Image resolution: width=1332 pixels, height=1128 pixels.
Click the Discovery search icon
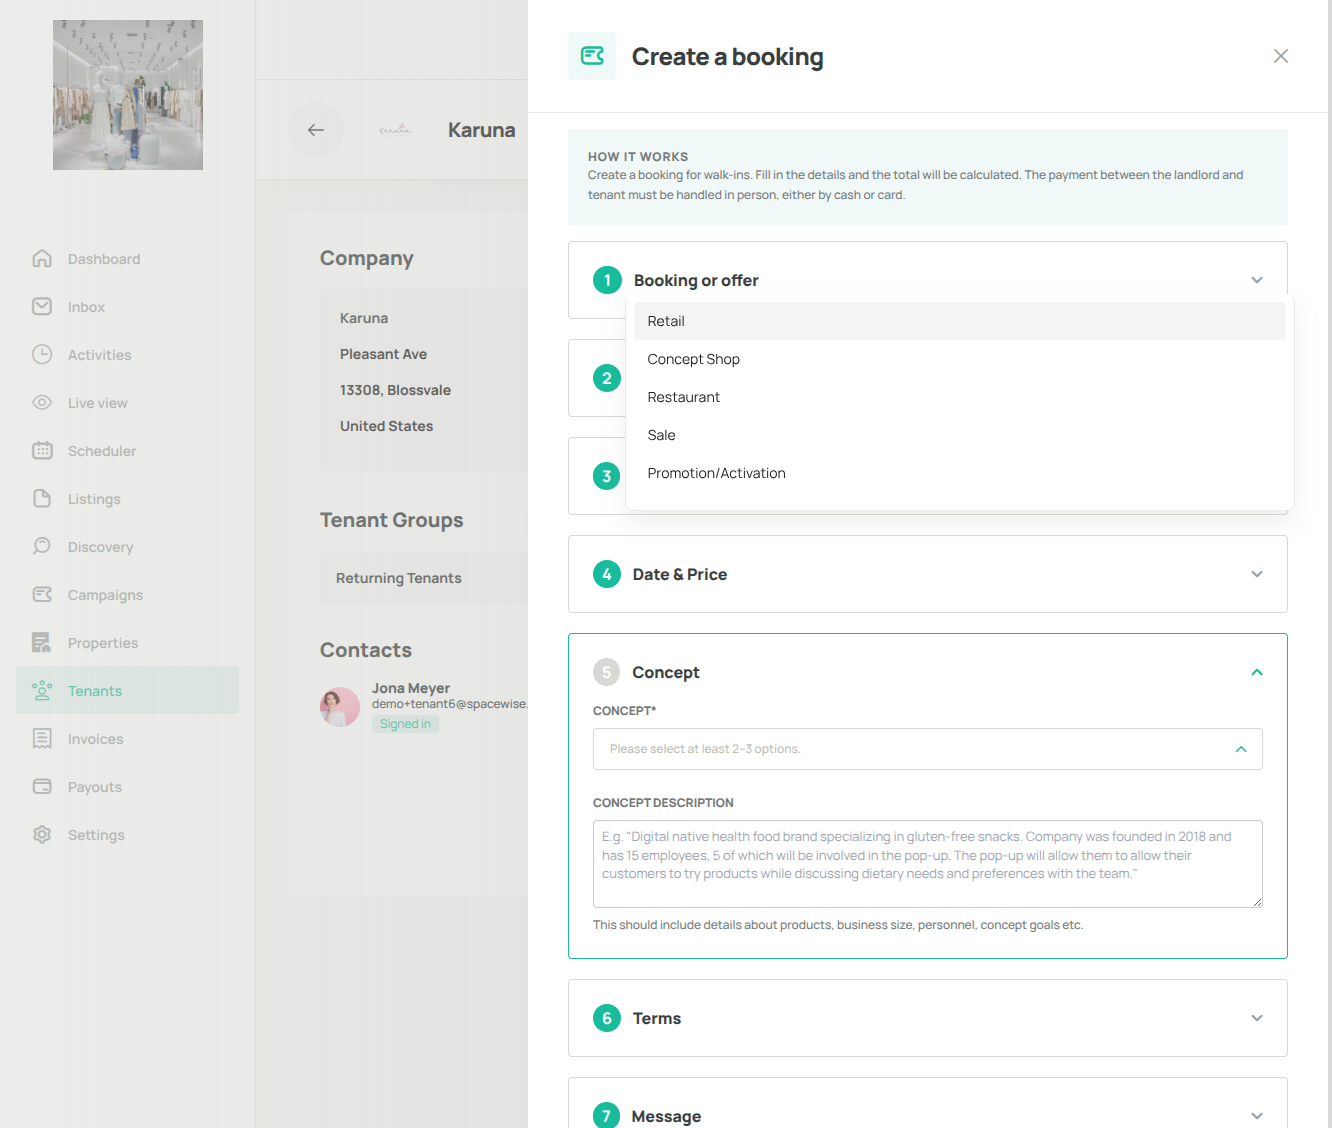point(42,547)
